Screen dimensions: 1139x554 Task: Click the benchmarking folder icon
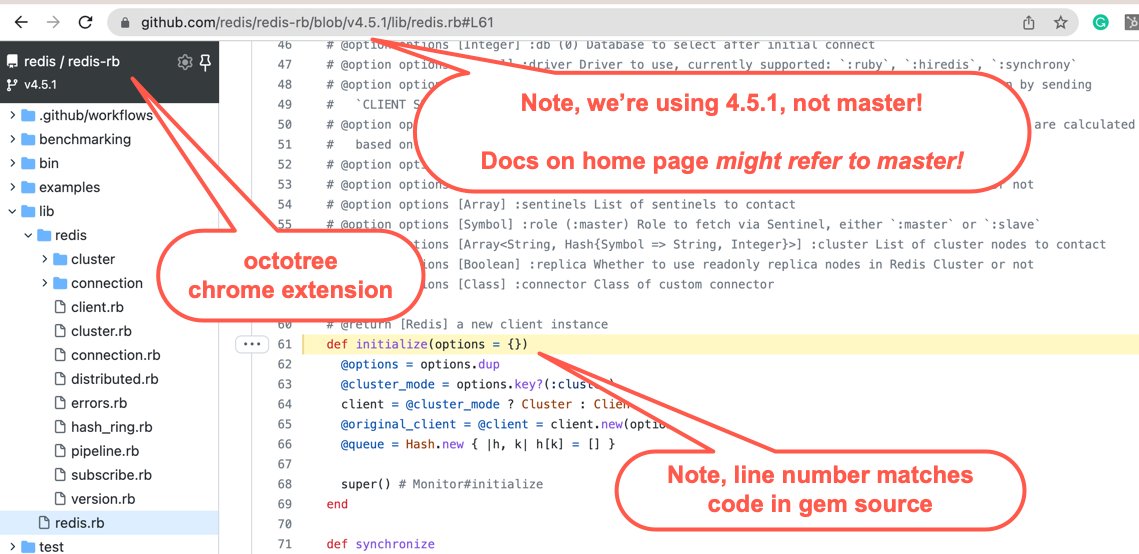[x=28, y=139]
